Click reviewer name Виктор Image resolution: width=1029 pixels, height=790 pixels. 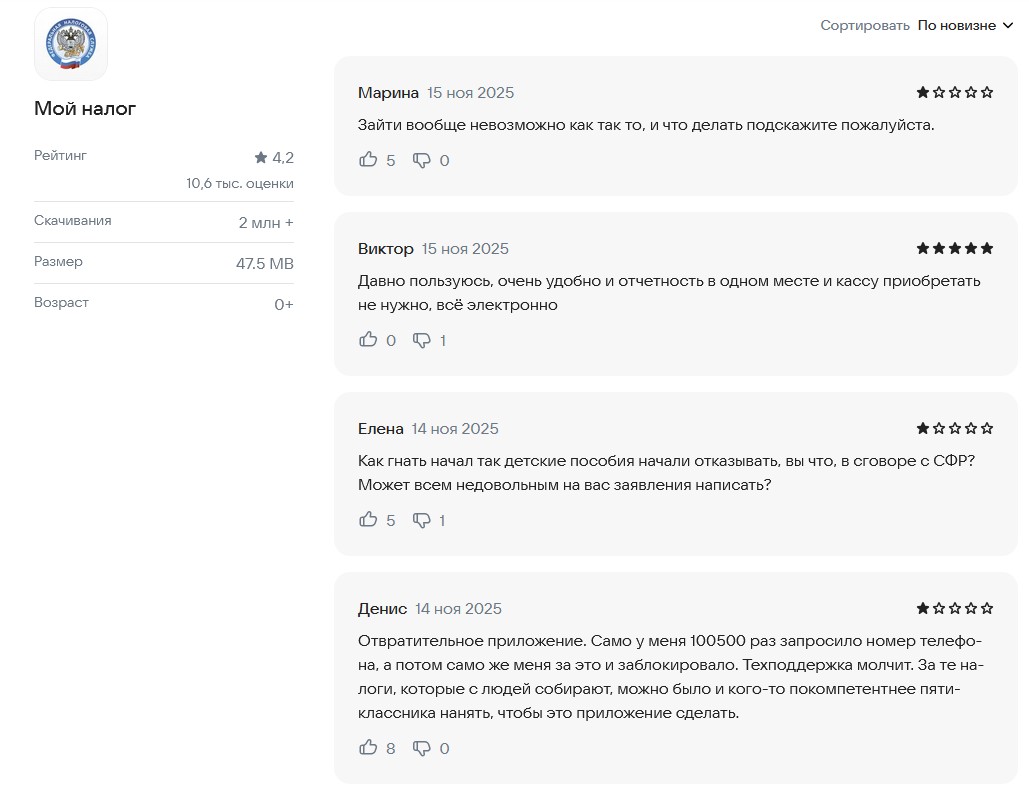tap(385, 249)
